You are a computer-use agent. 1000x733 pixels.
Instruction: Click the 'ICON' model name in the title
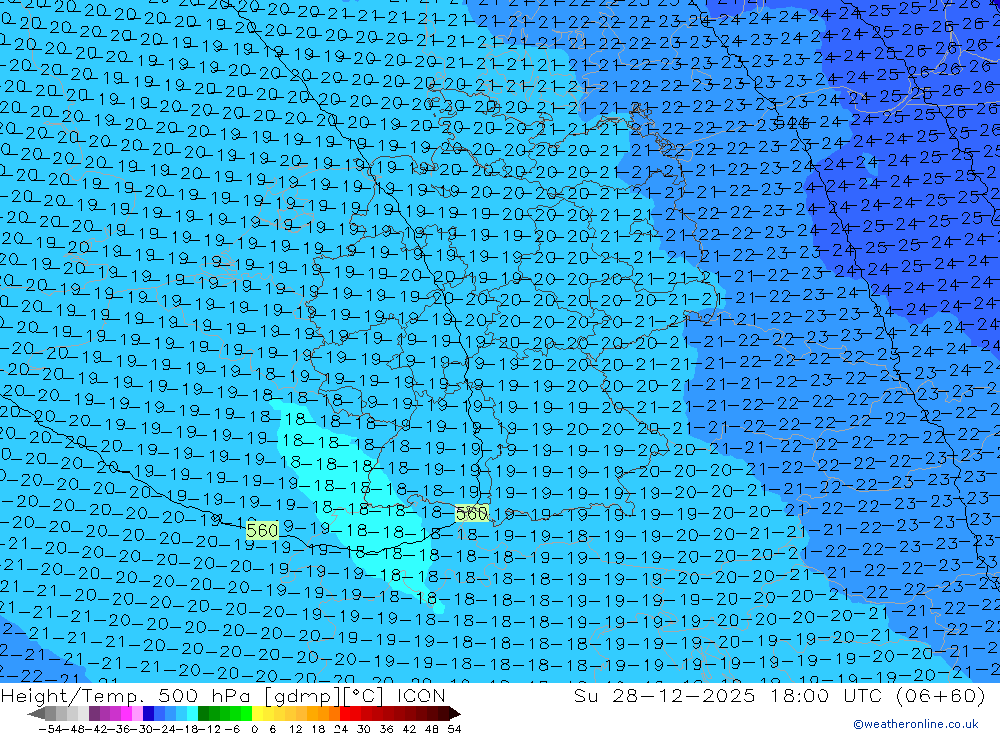point(420,695)
